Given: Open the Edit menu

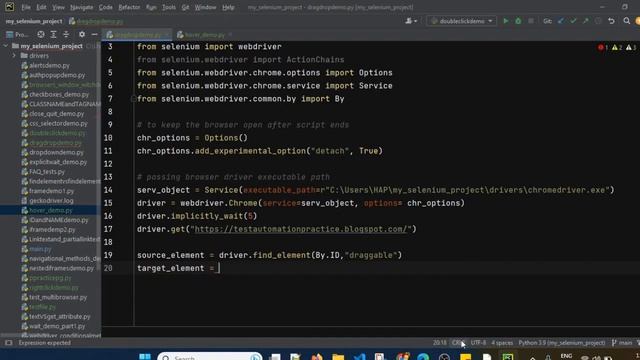Looking at the screenshot, I should coord(41,7).
